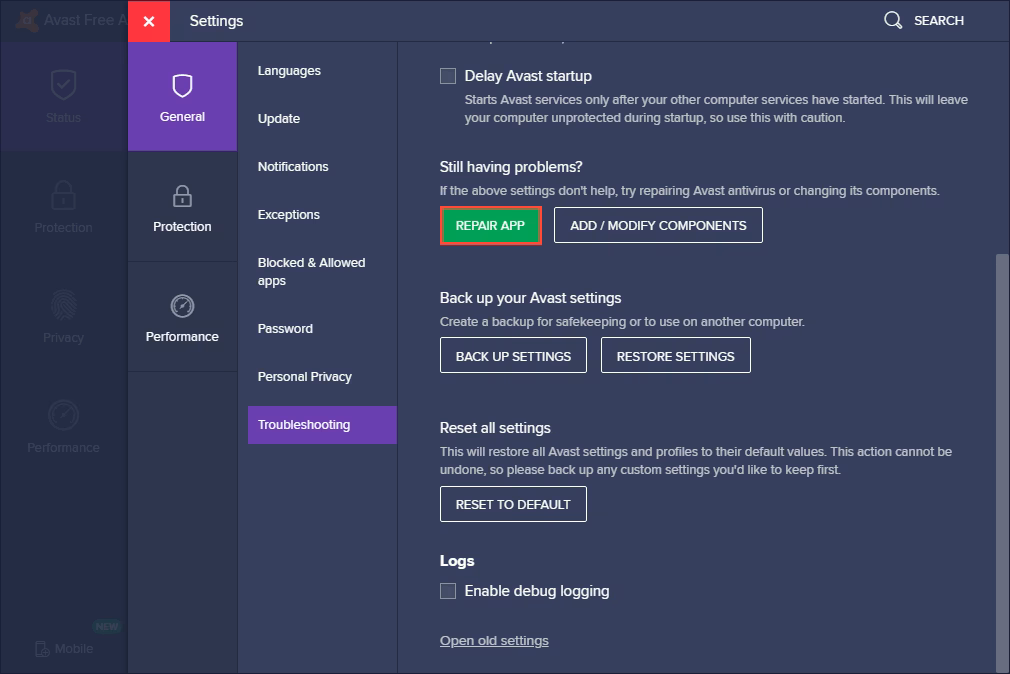Select dimmed Privacy fingerprint icon in main sidebar

click(x=63, y=305)
